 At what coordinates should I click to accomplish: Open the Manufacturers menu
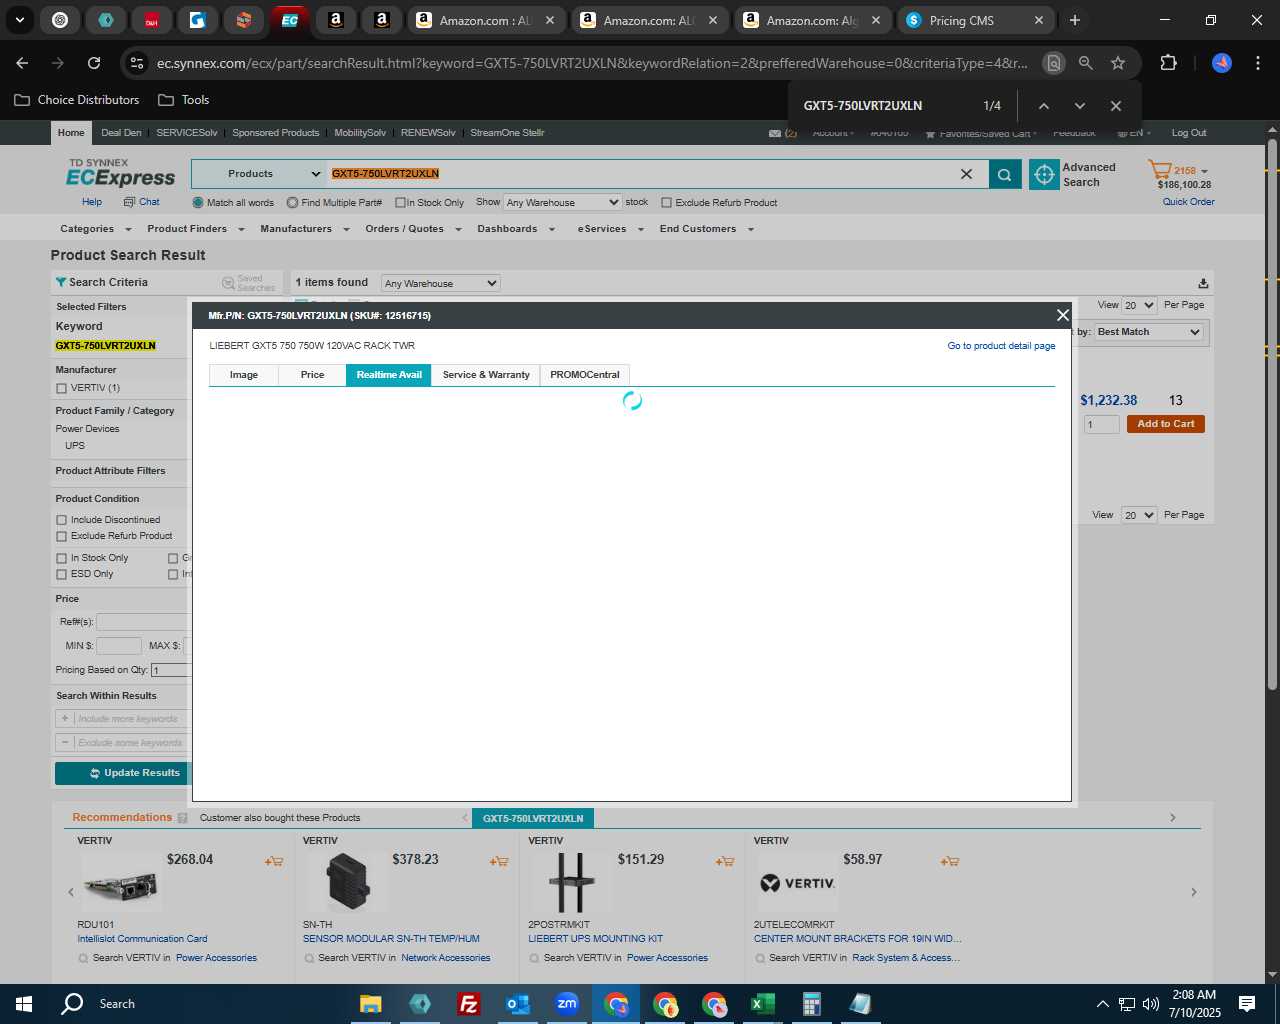pos(304,229)
